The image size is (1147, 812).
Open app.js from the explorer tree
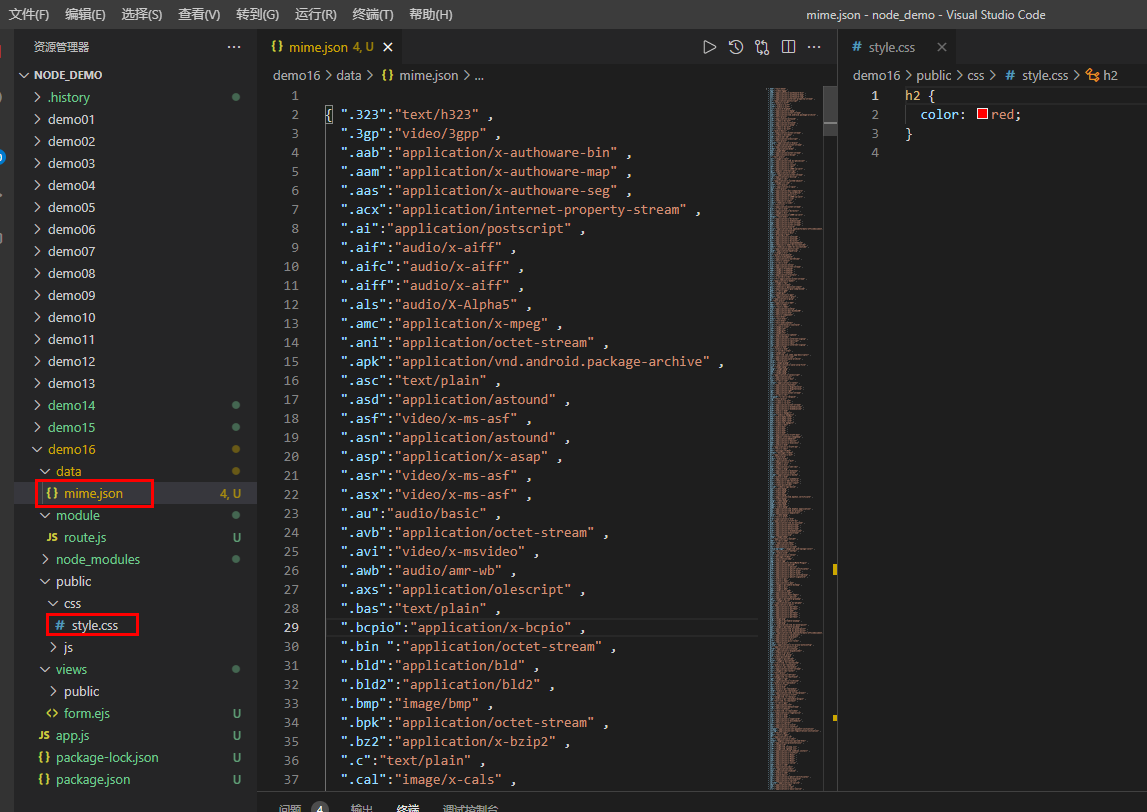pyautogui.click(x=72, y=735)
